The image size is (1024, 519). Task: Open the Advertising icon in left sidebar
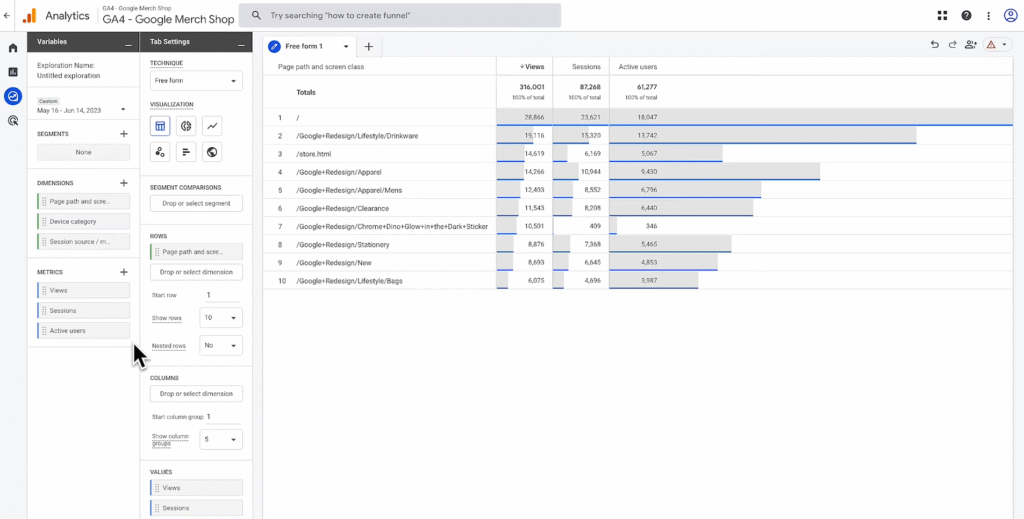[12, 121]
